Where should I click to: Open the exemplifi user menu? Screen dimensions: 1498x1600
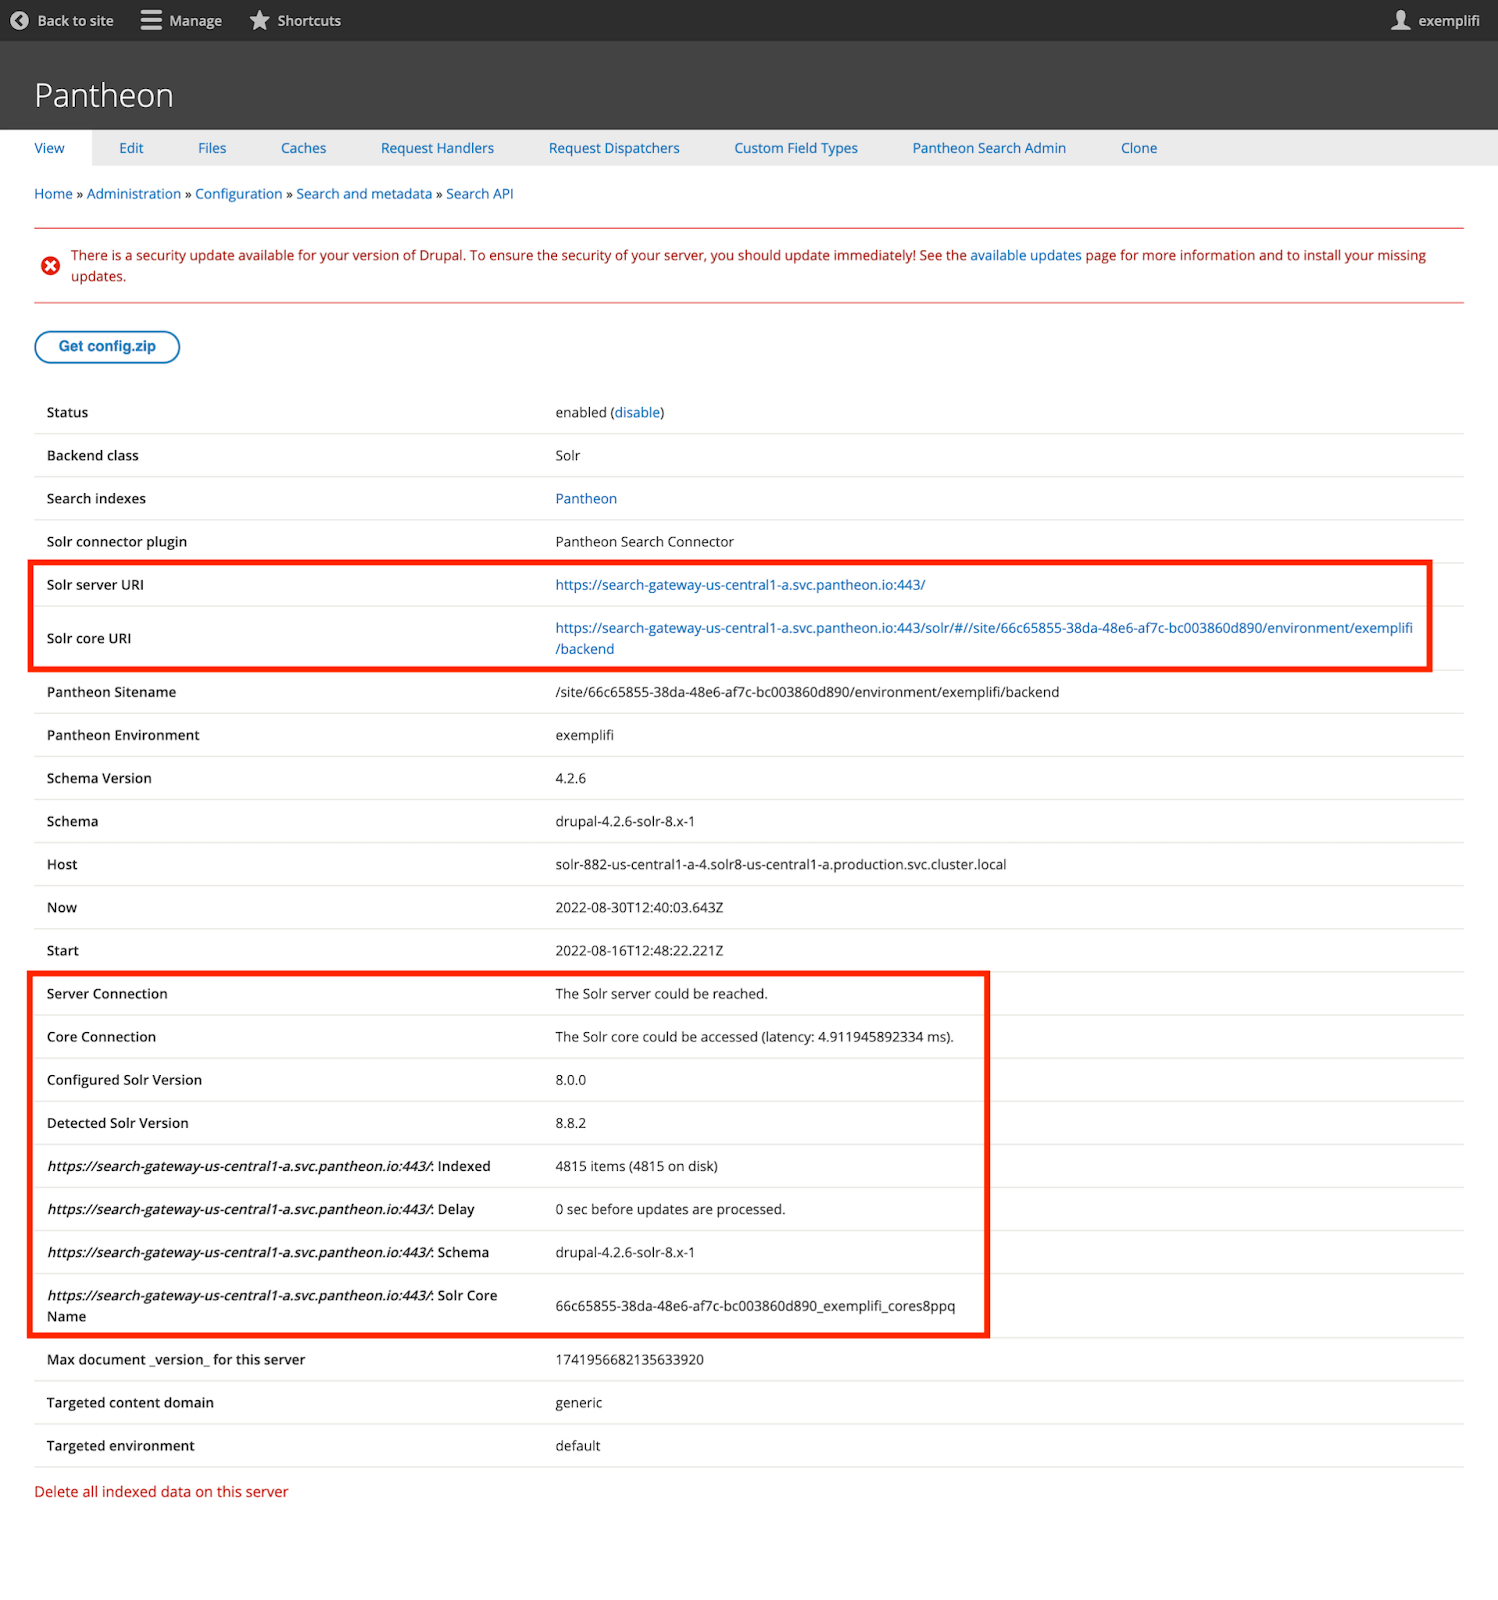pyautogui.click(x=1449, y=20)
